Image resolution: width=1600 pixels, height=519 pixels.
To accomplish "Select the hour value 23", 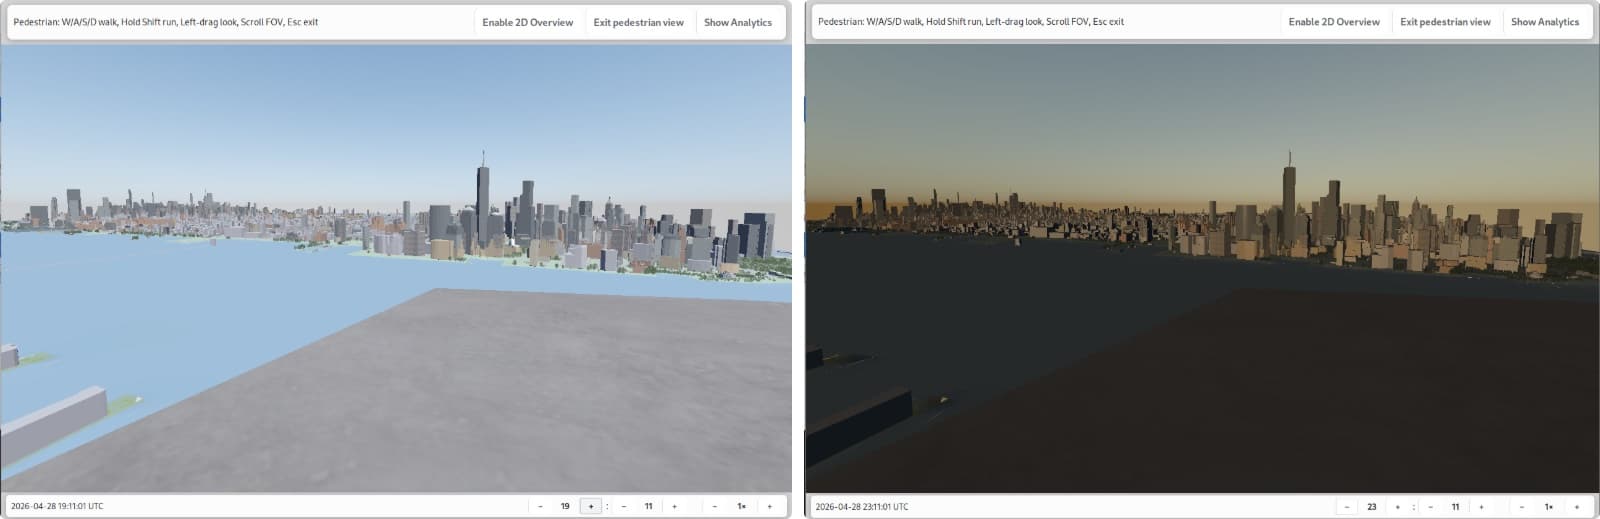I will [x=1372, y=506].
